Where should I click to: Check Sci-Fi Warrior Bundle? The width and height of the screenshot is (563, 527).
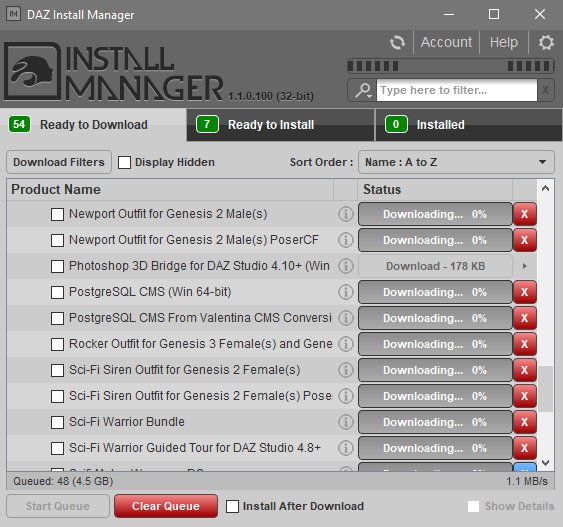(x=57, y=422)
